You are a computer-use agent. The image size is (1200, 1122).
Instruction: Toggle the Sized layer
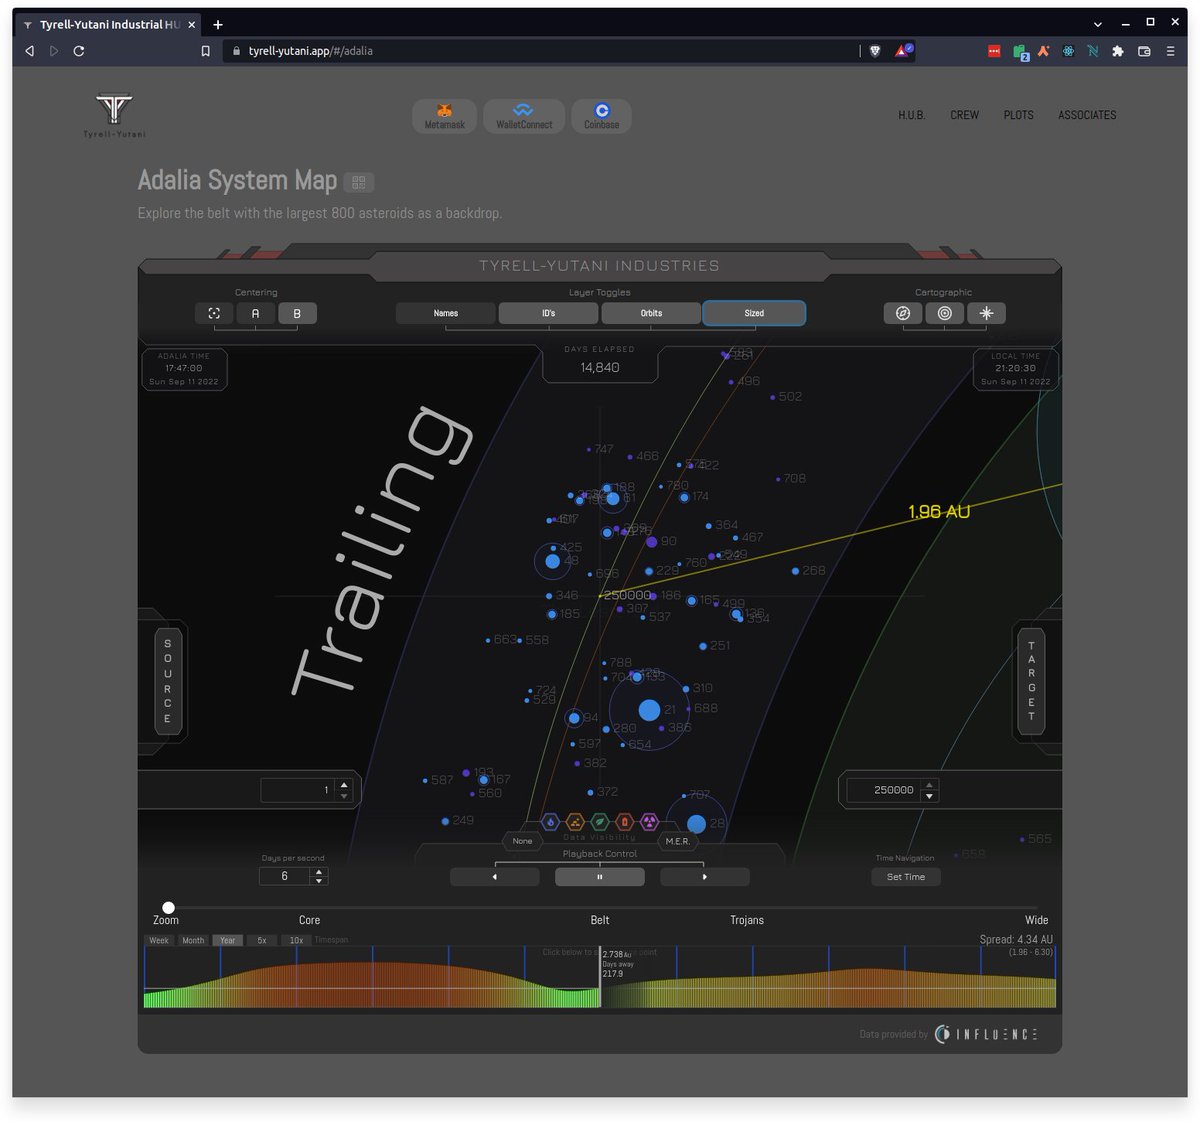[754, 313]
